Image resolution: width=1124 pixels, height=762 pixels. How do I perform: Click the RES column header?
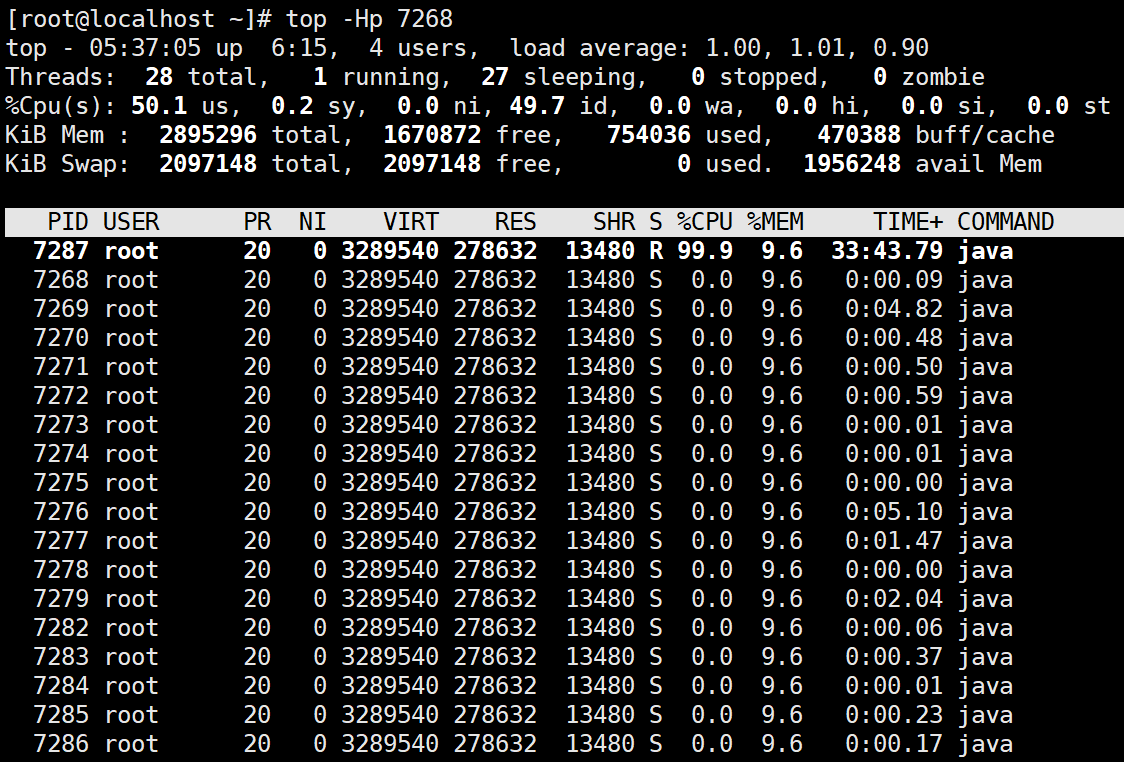point(514,222)
